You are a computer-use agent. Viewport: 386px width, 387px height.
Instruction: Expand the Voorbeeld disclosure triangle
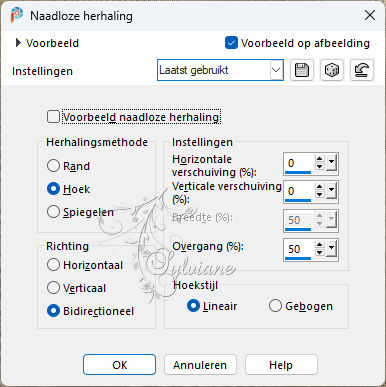[x=18, y=43]
